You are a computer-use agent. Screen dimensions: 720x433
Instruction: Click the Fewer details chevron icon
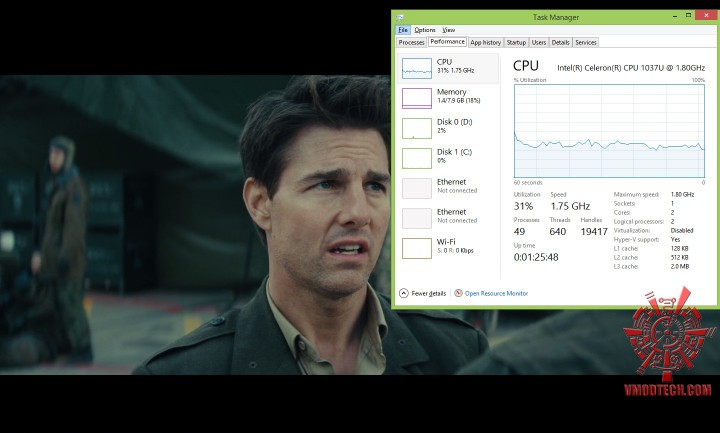click(x=404, y=293)
